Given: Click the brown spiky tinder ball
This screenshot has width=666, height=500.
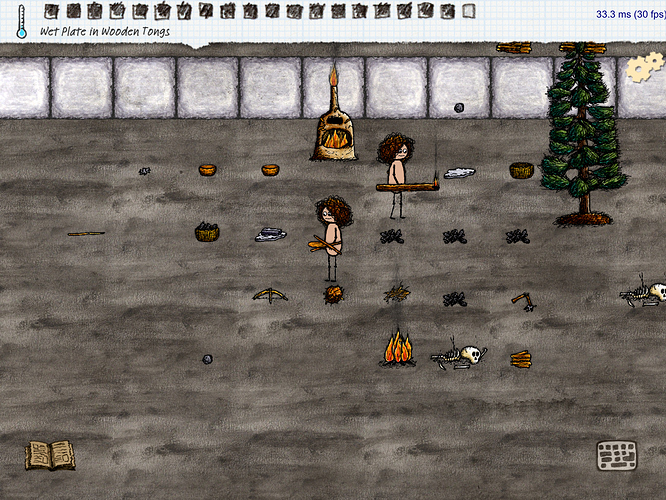Looking at the screenshot, I should point(334,294).
